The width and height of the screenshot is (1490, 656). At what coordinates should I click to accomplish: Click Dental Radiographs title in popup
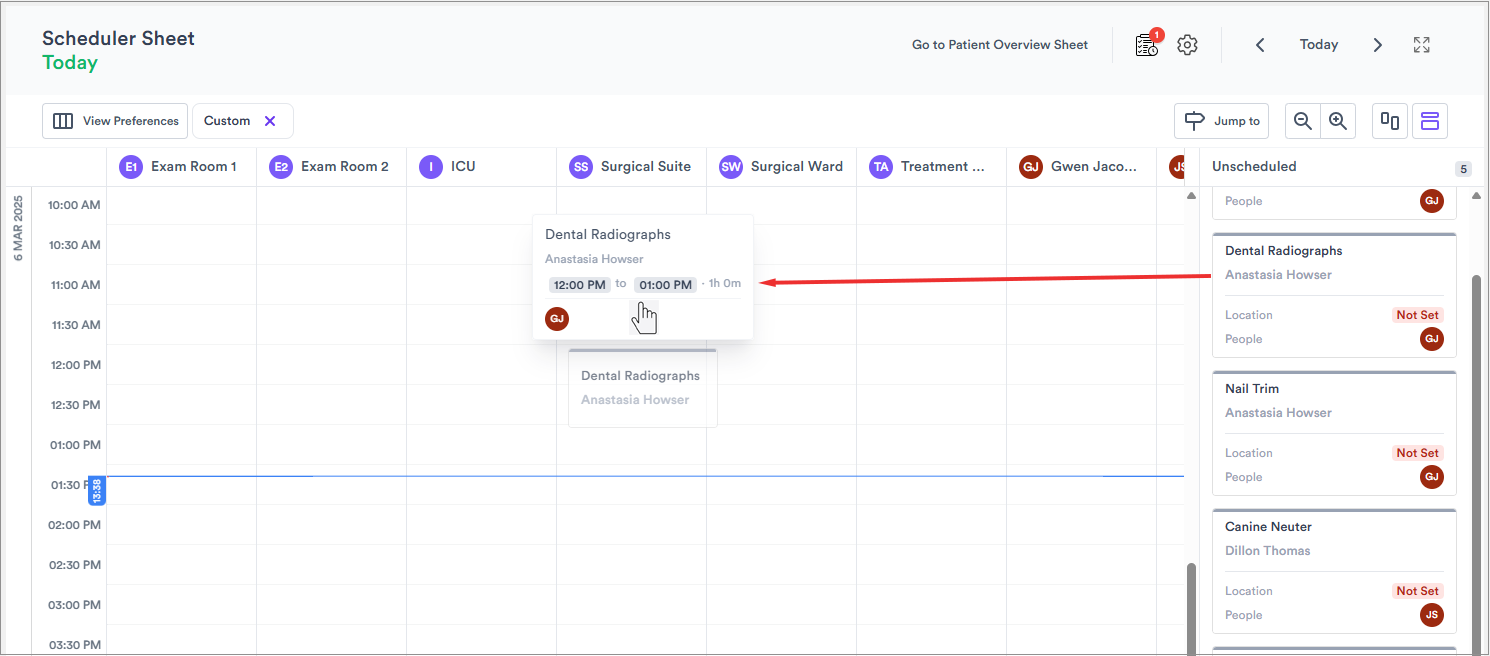pos(608,235)
